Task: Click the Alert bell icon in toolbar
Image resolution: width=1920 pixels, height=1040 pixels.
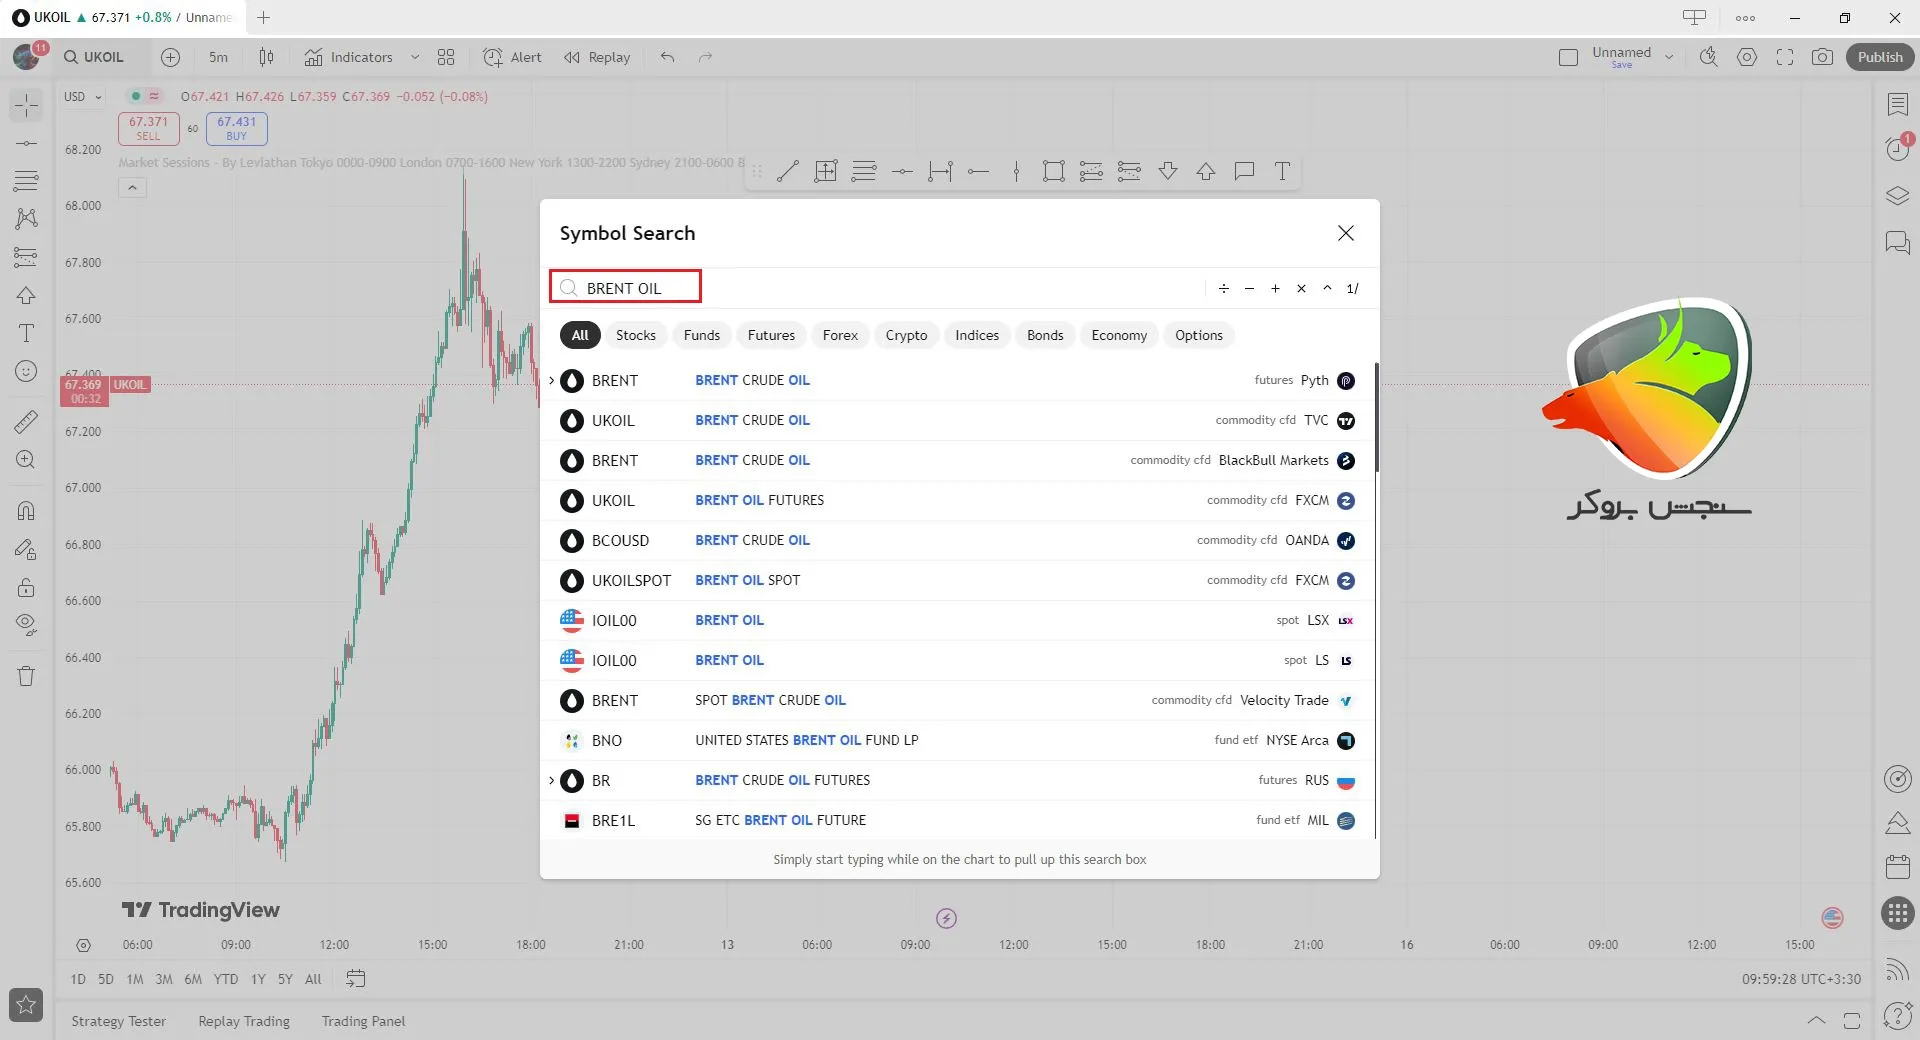Action: (493, 57)
